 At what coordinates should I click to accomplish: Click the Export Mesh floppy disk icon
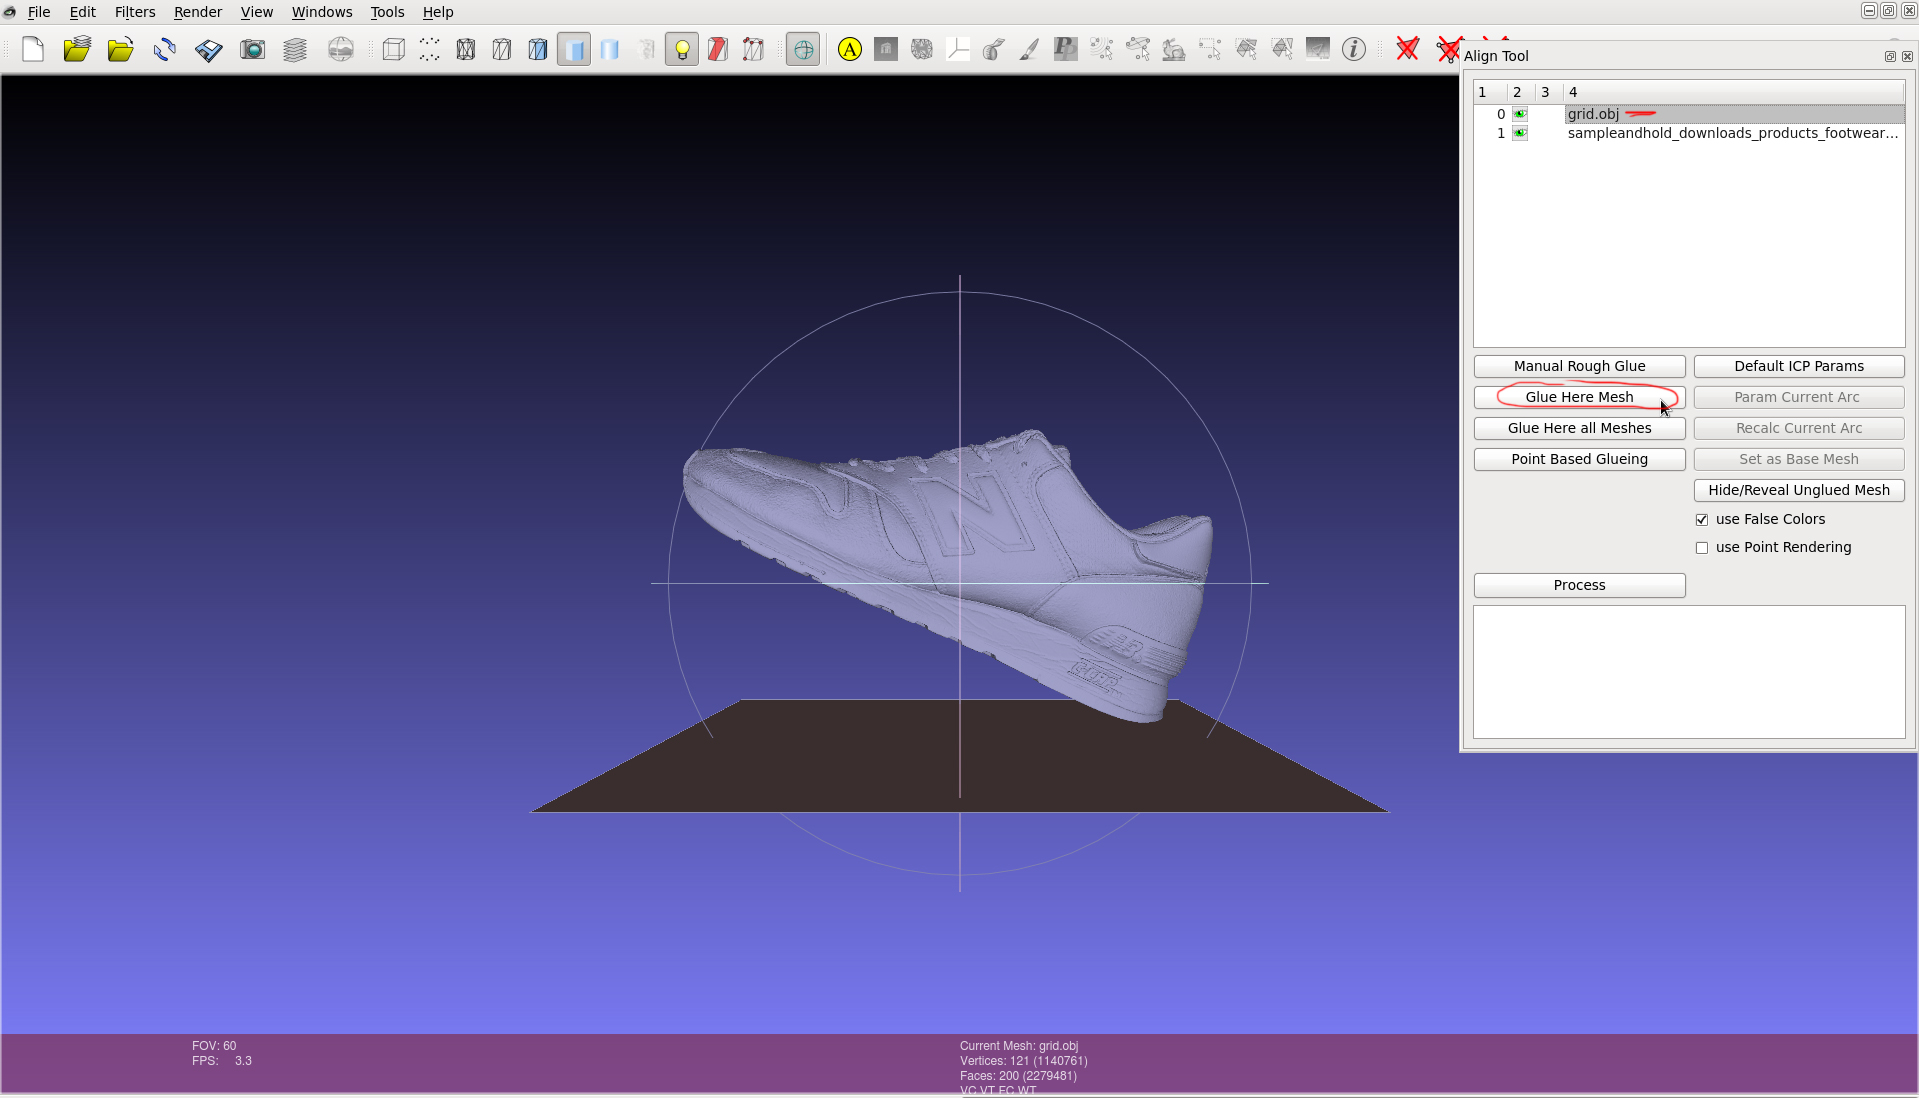[x=209, y=49]
